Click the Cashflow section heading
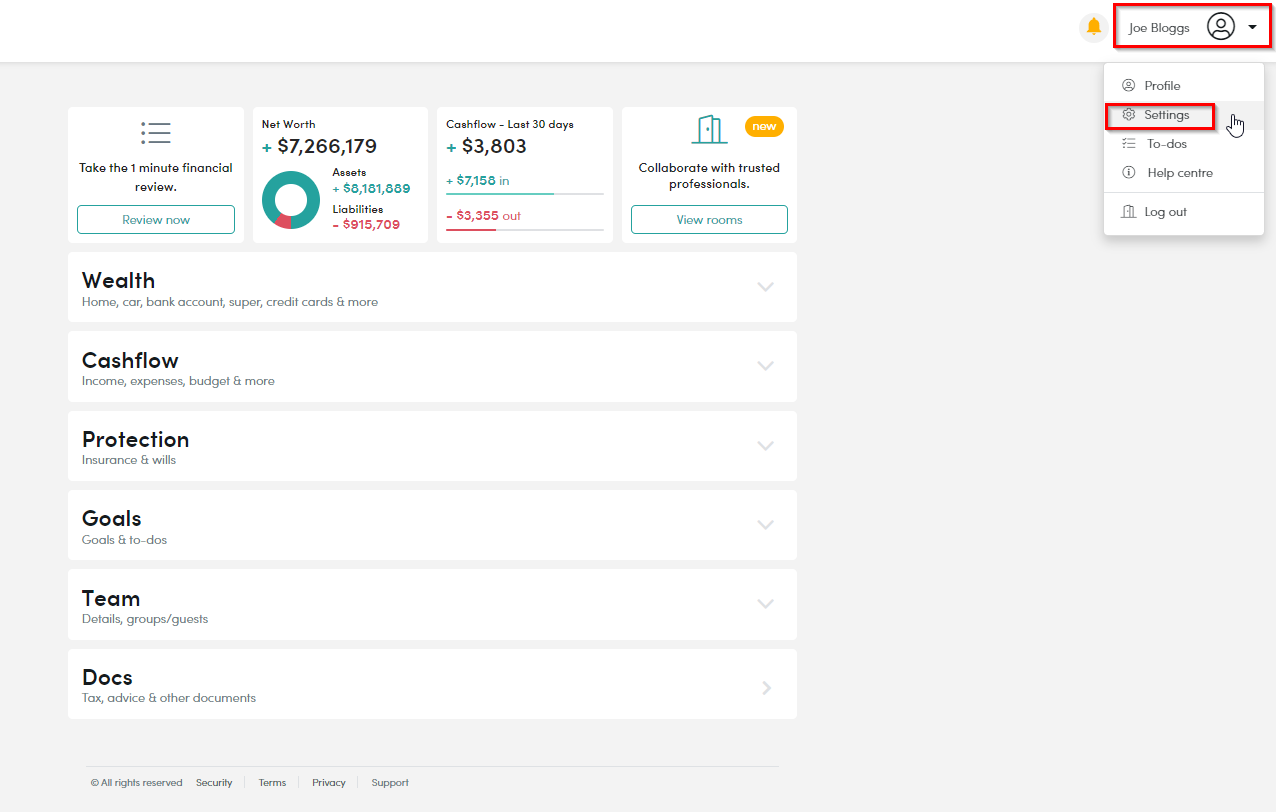 tap(130, 360)
